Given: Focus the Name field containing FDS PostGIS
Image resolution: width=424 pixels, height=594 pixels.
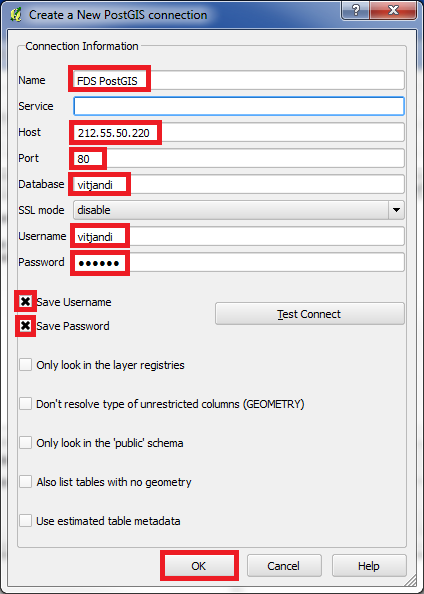Looking at the screenshot, I should point(239,80).
